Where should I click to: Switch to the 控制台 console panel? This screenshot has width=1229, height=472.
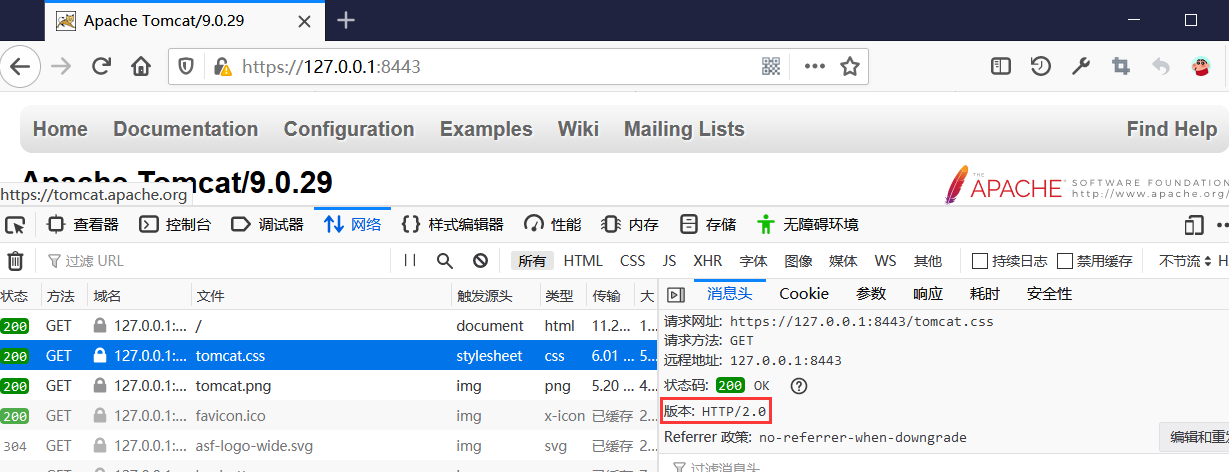click(175, 224)
